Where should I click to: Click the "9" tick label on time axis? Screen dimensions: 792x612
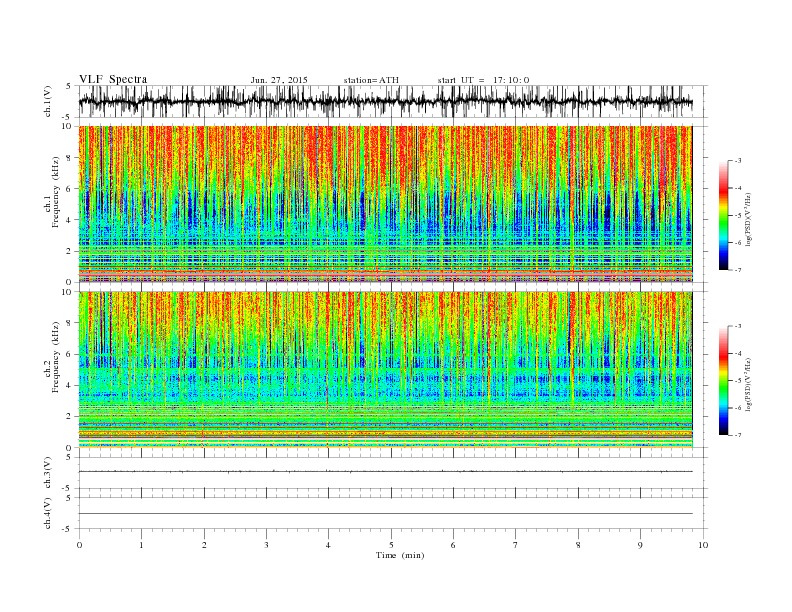click(640, 545)
